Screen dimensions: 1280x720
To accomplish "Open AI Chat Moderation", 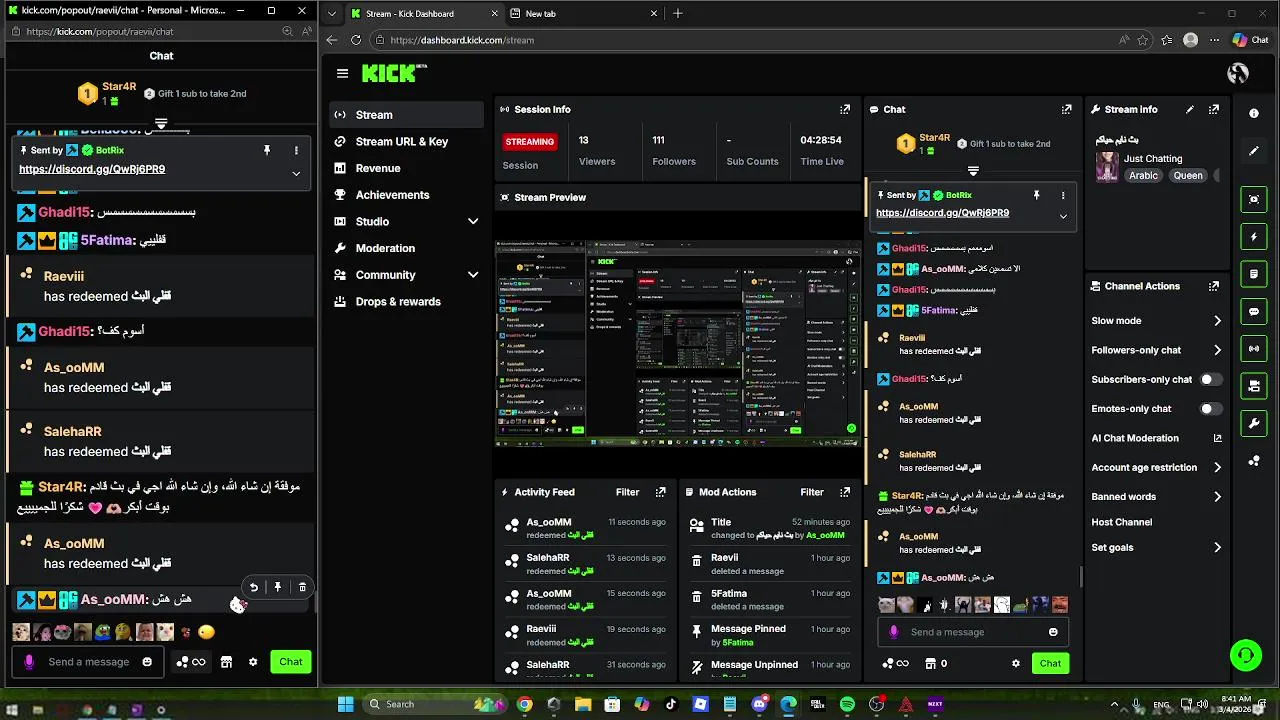I will tap(1156, 438).
